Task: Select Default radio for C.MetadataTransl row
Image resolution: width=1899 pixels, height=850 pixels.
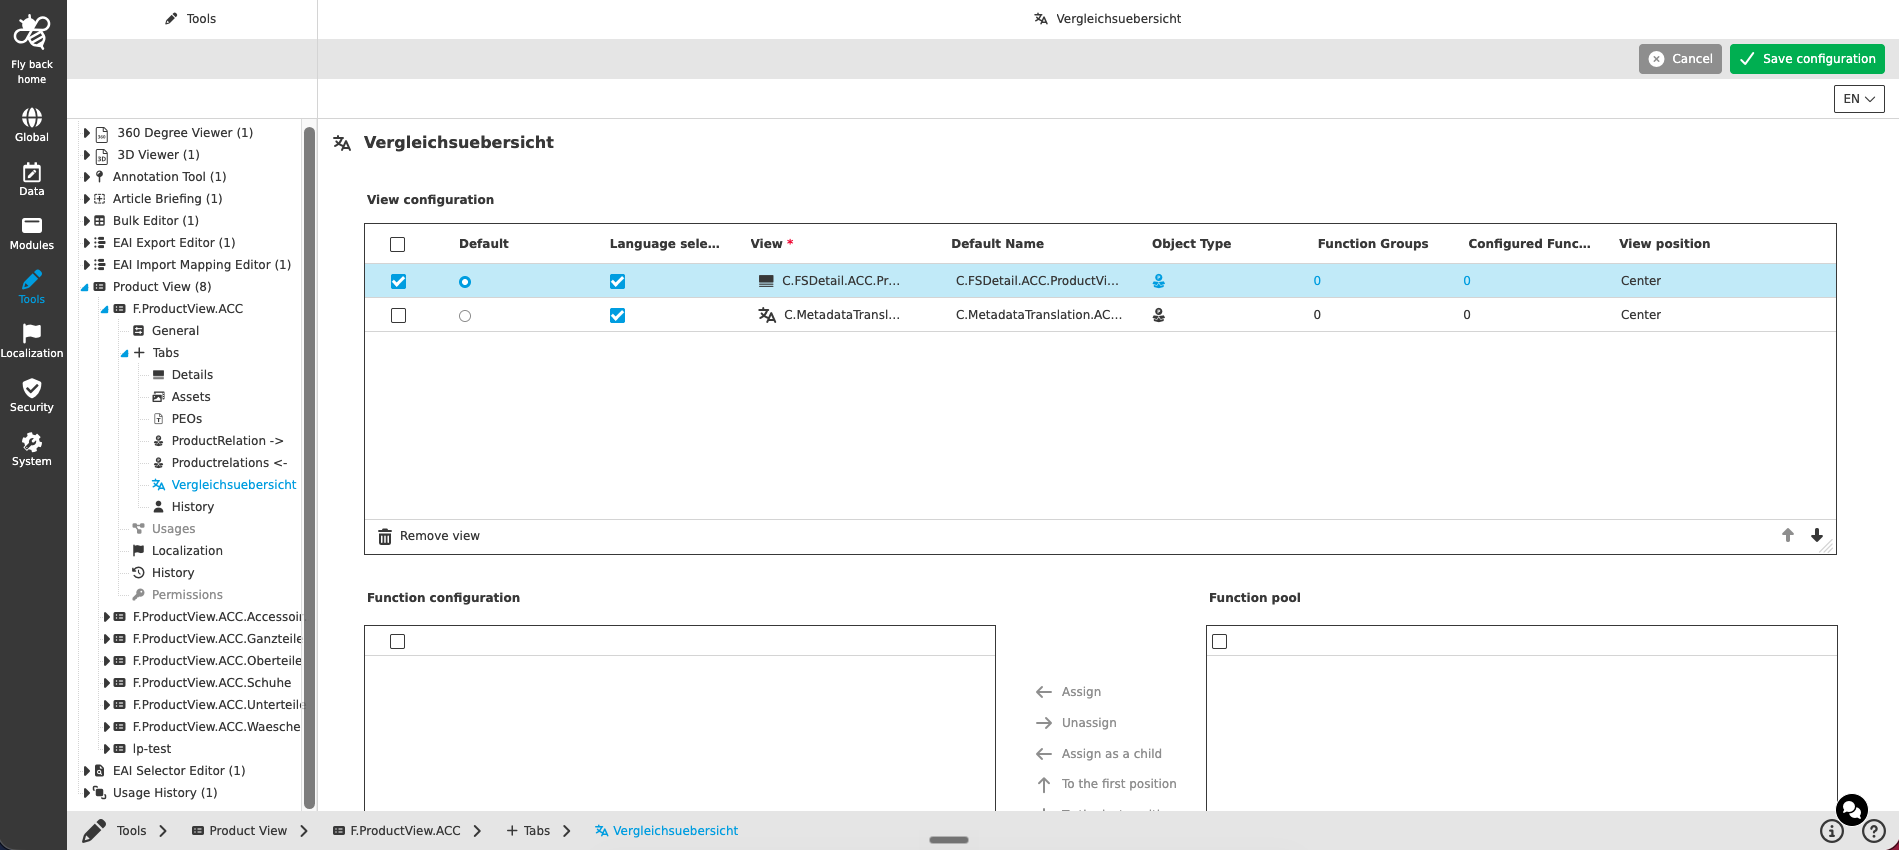Action: click(x=465, y=316)
